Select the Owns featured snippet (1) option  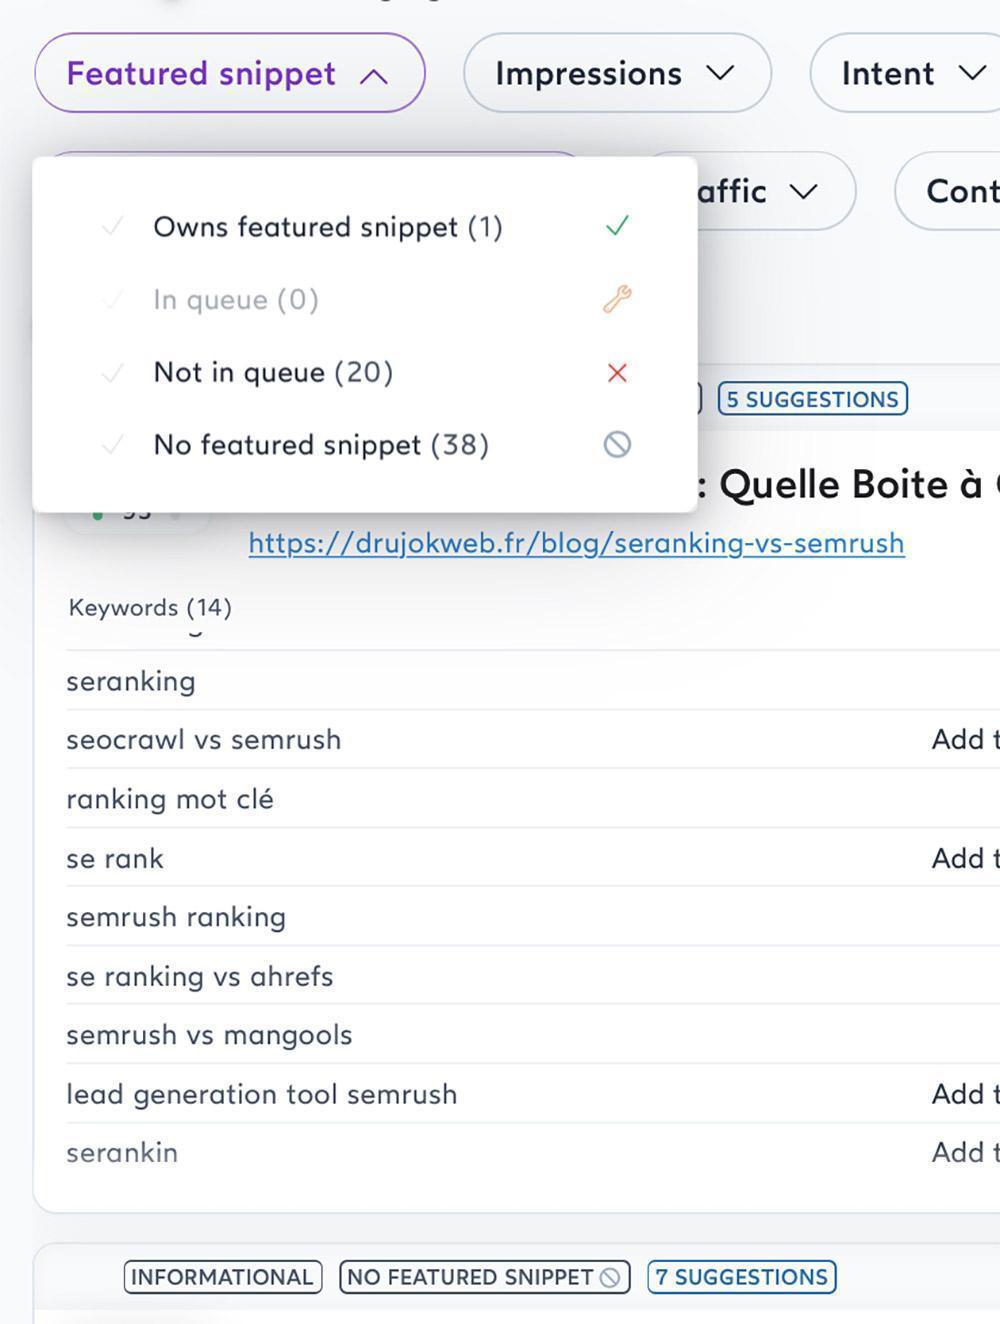[x=365, y=227]
